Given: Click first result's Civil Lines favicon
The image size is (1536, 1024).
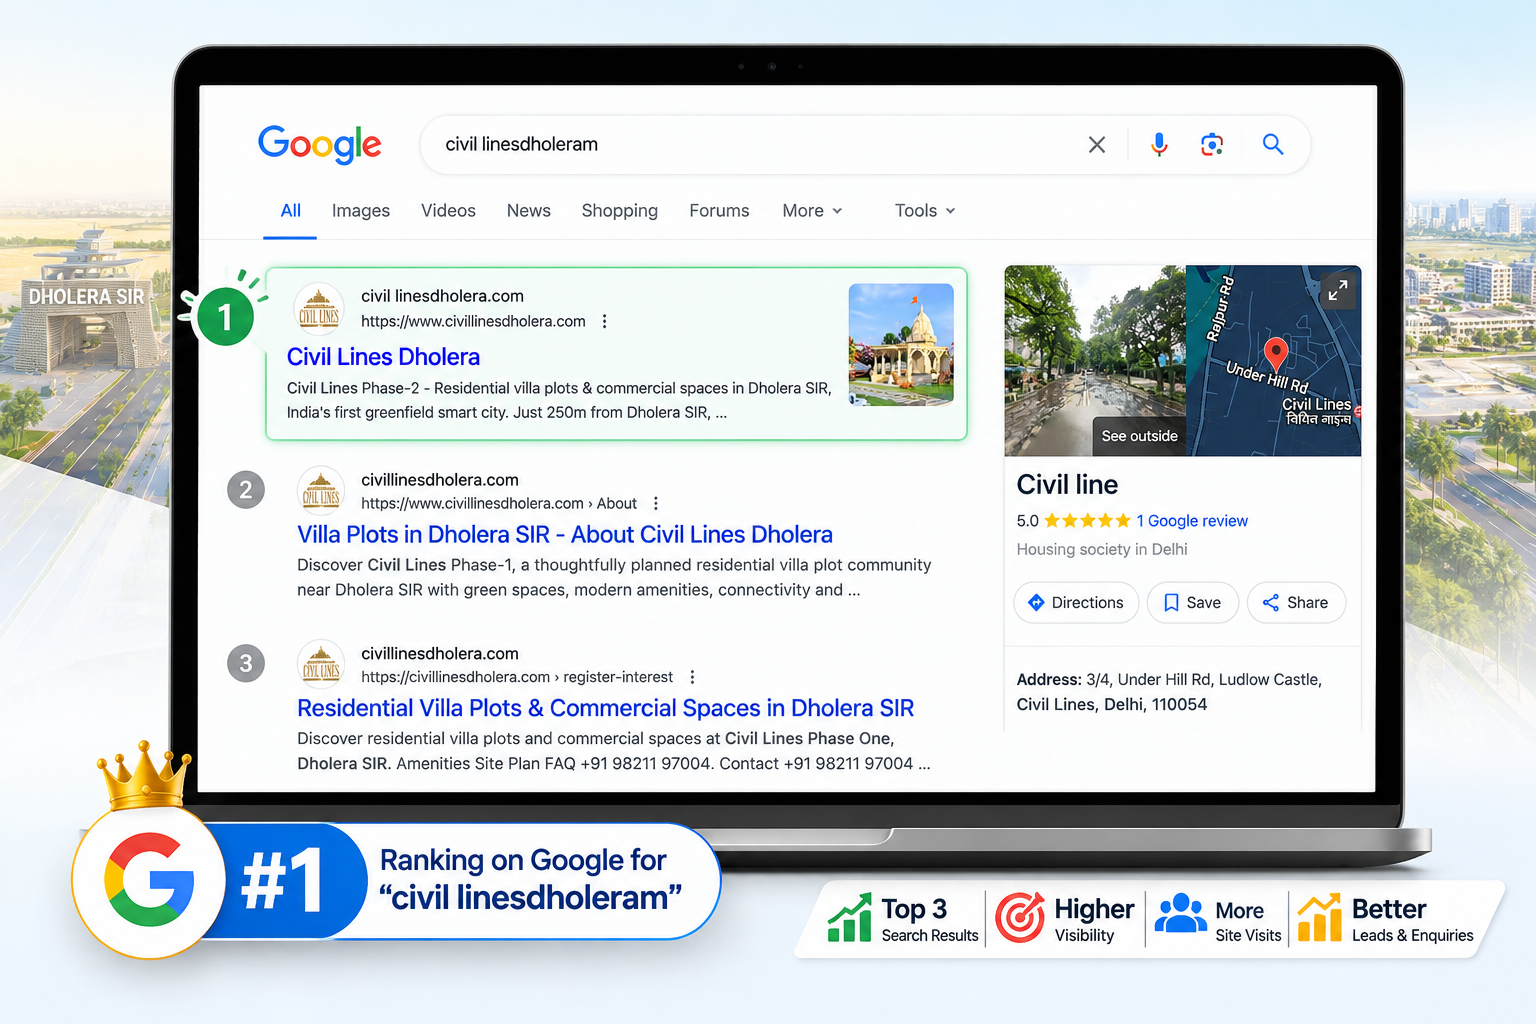Looking at the screenshot, I should pyautogui.click(x=319, y=308).
